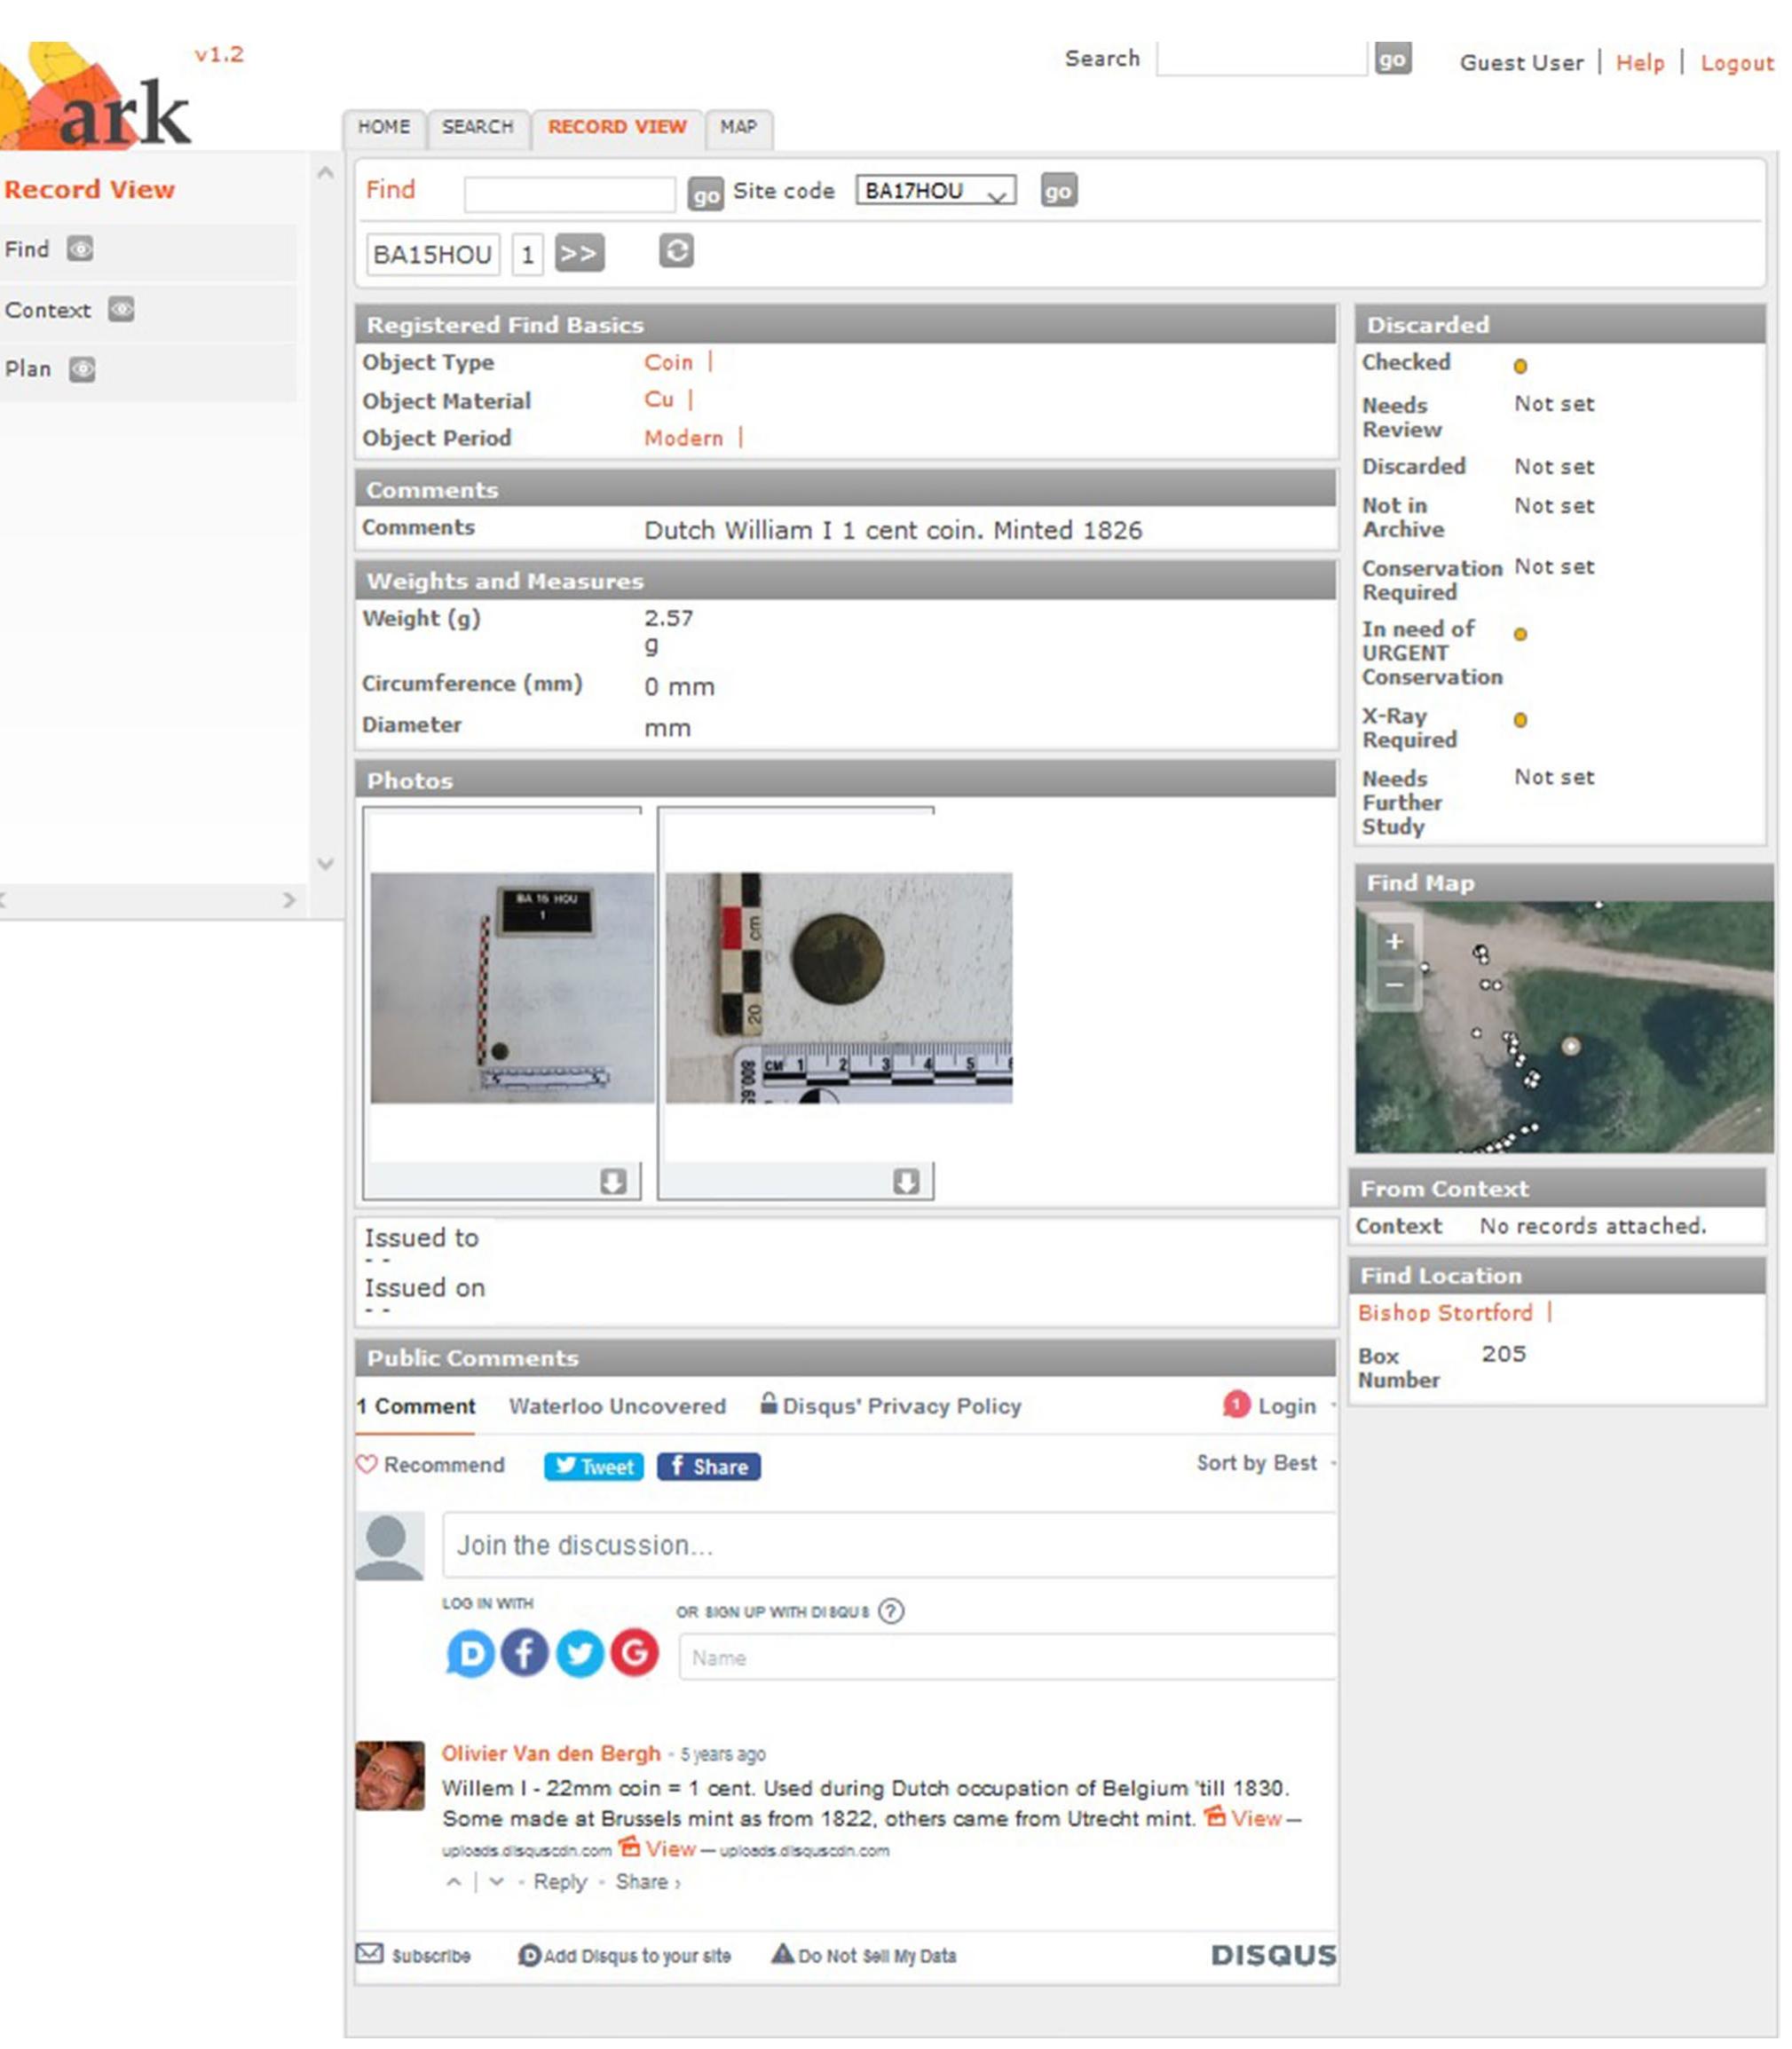This screenshot has width=1792, height=2049.
Task: Open the Site code dropdown
Action: click(x=935, y=190)
